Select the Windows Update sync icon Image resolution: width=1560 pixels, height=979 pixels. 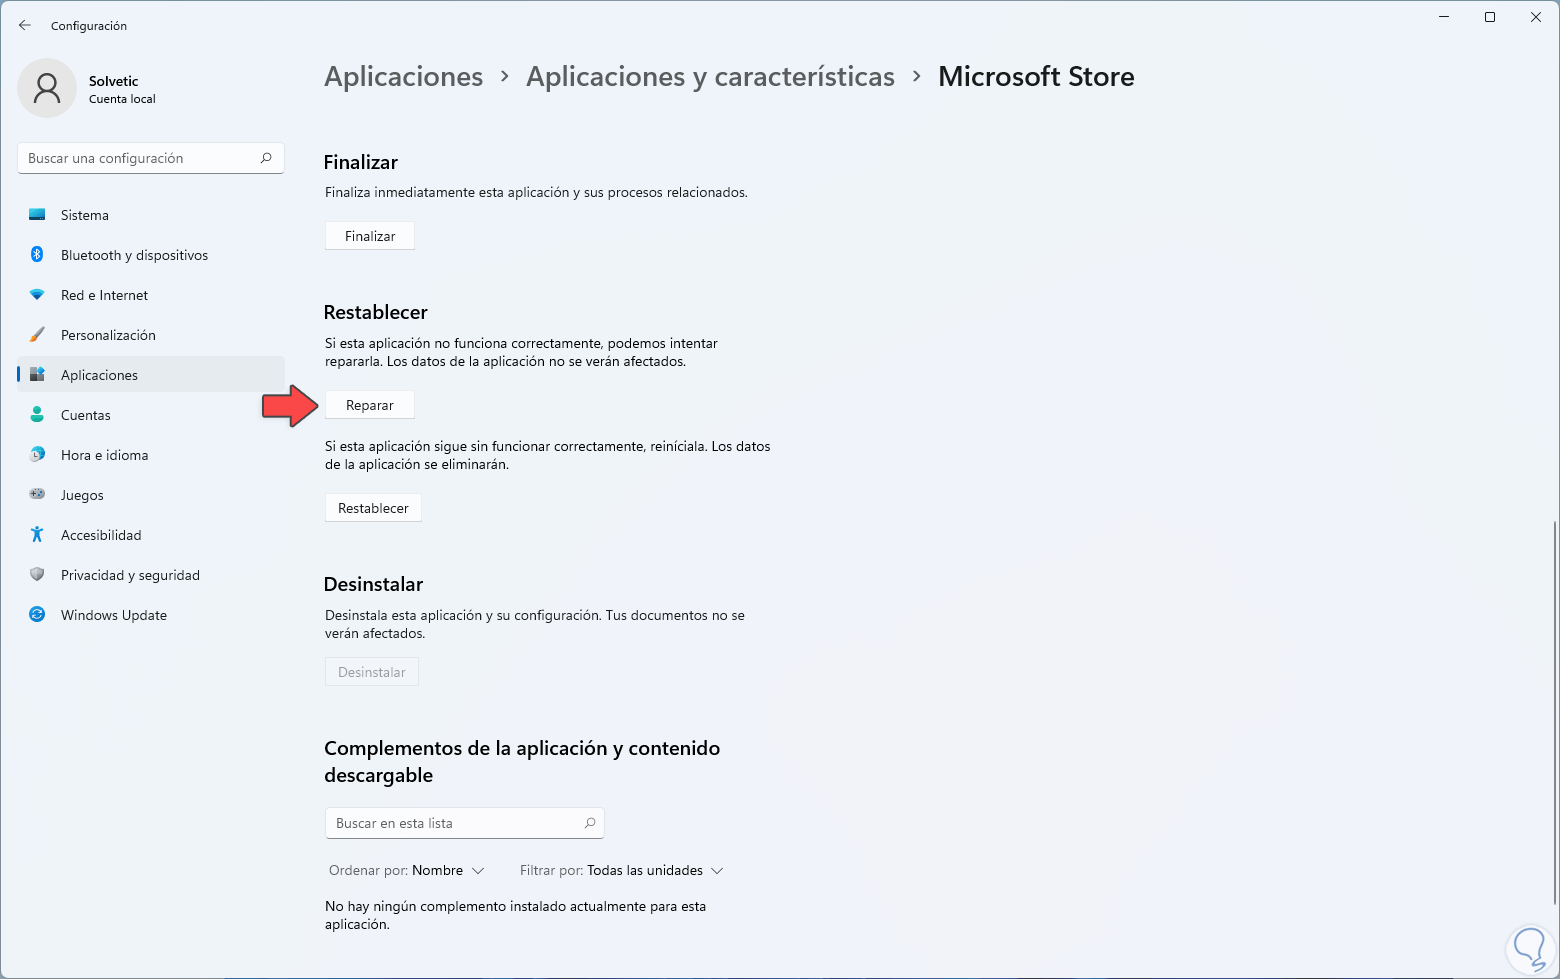37,615
